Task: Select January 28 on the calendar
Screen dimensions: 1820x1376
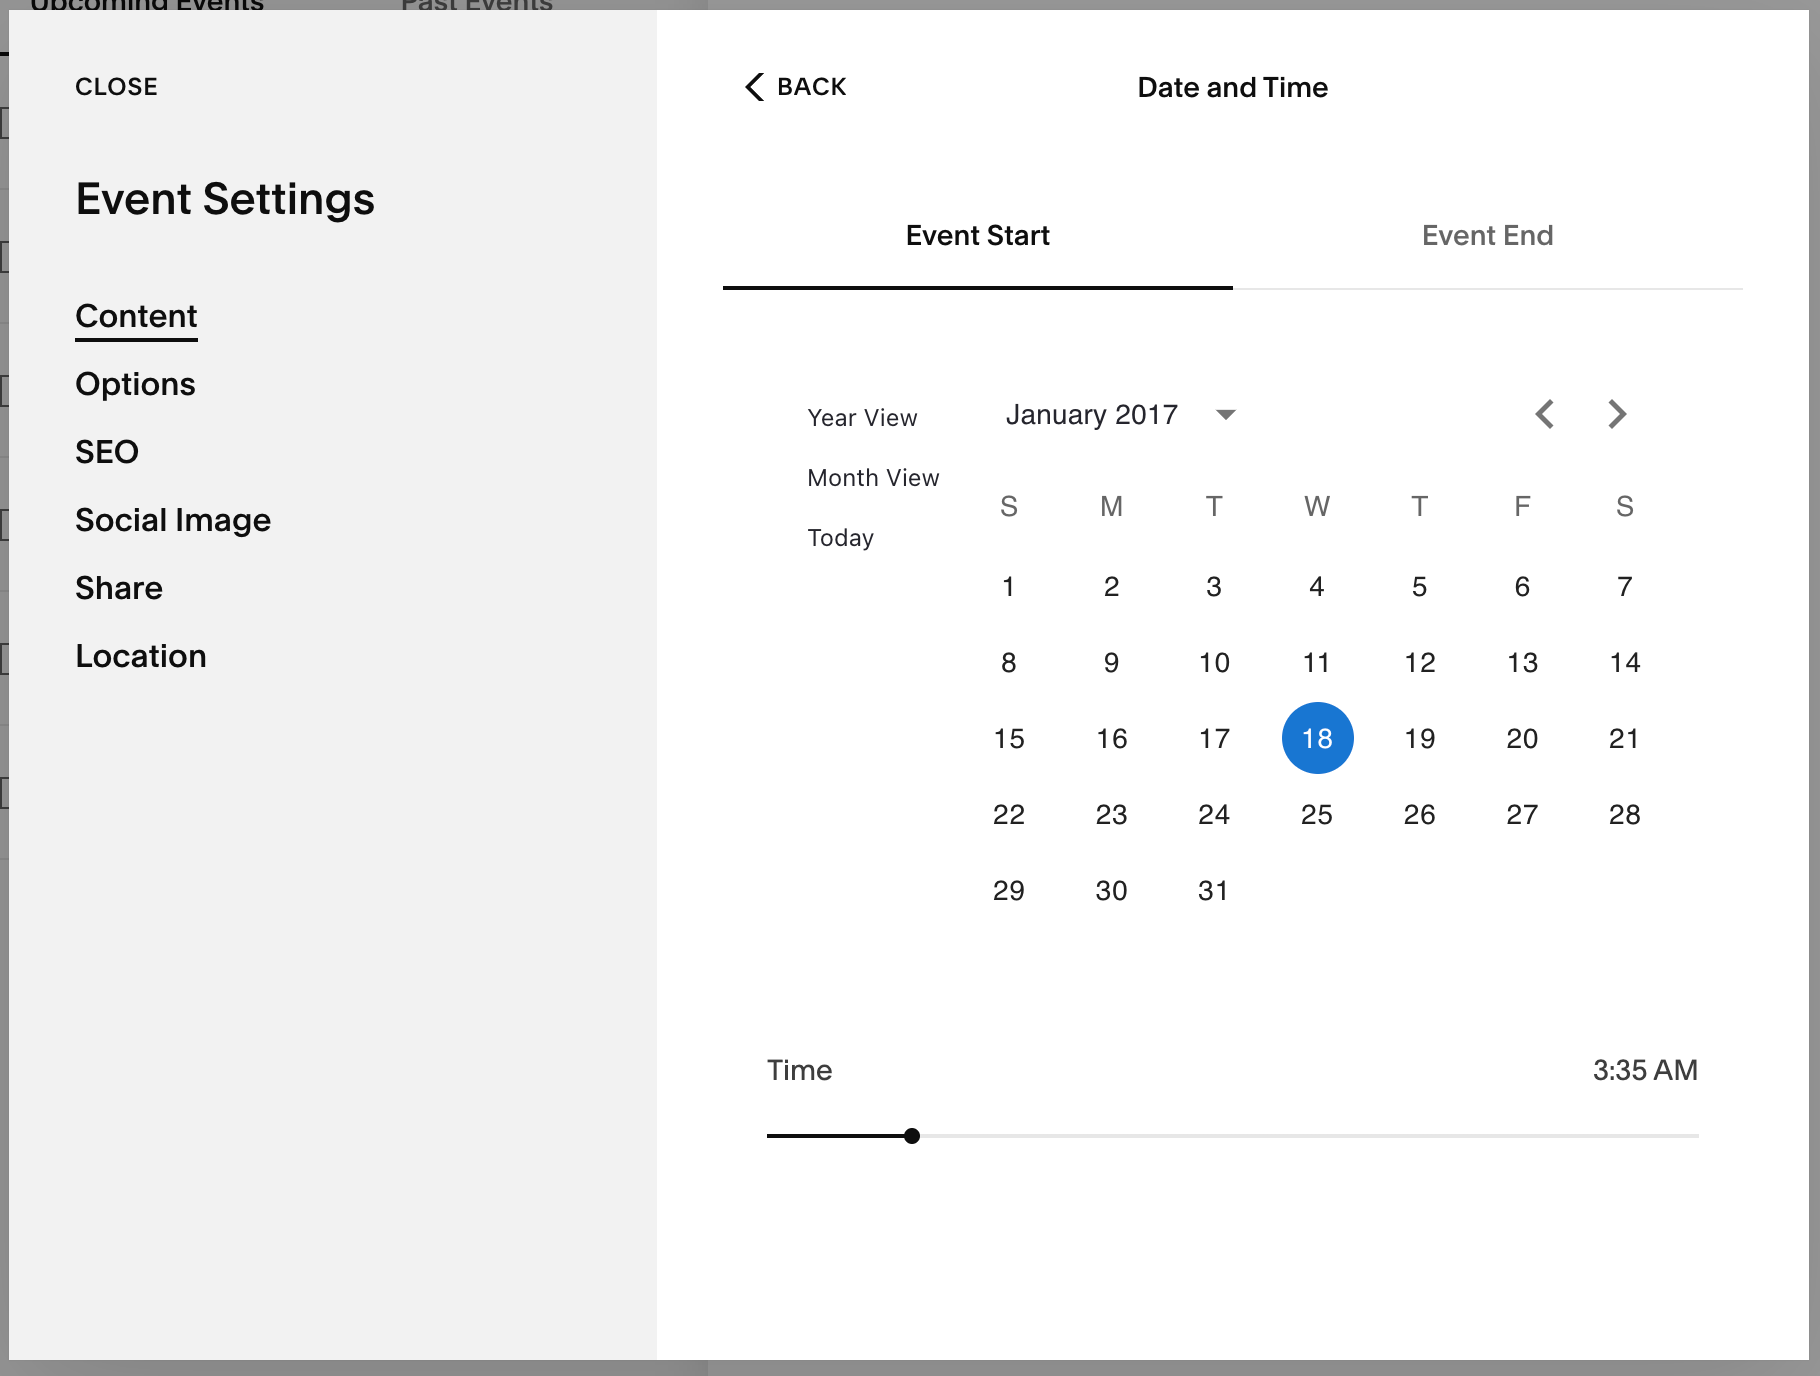Action: pyautogui.click(x=1625, y=814)
